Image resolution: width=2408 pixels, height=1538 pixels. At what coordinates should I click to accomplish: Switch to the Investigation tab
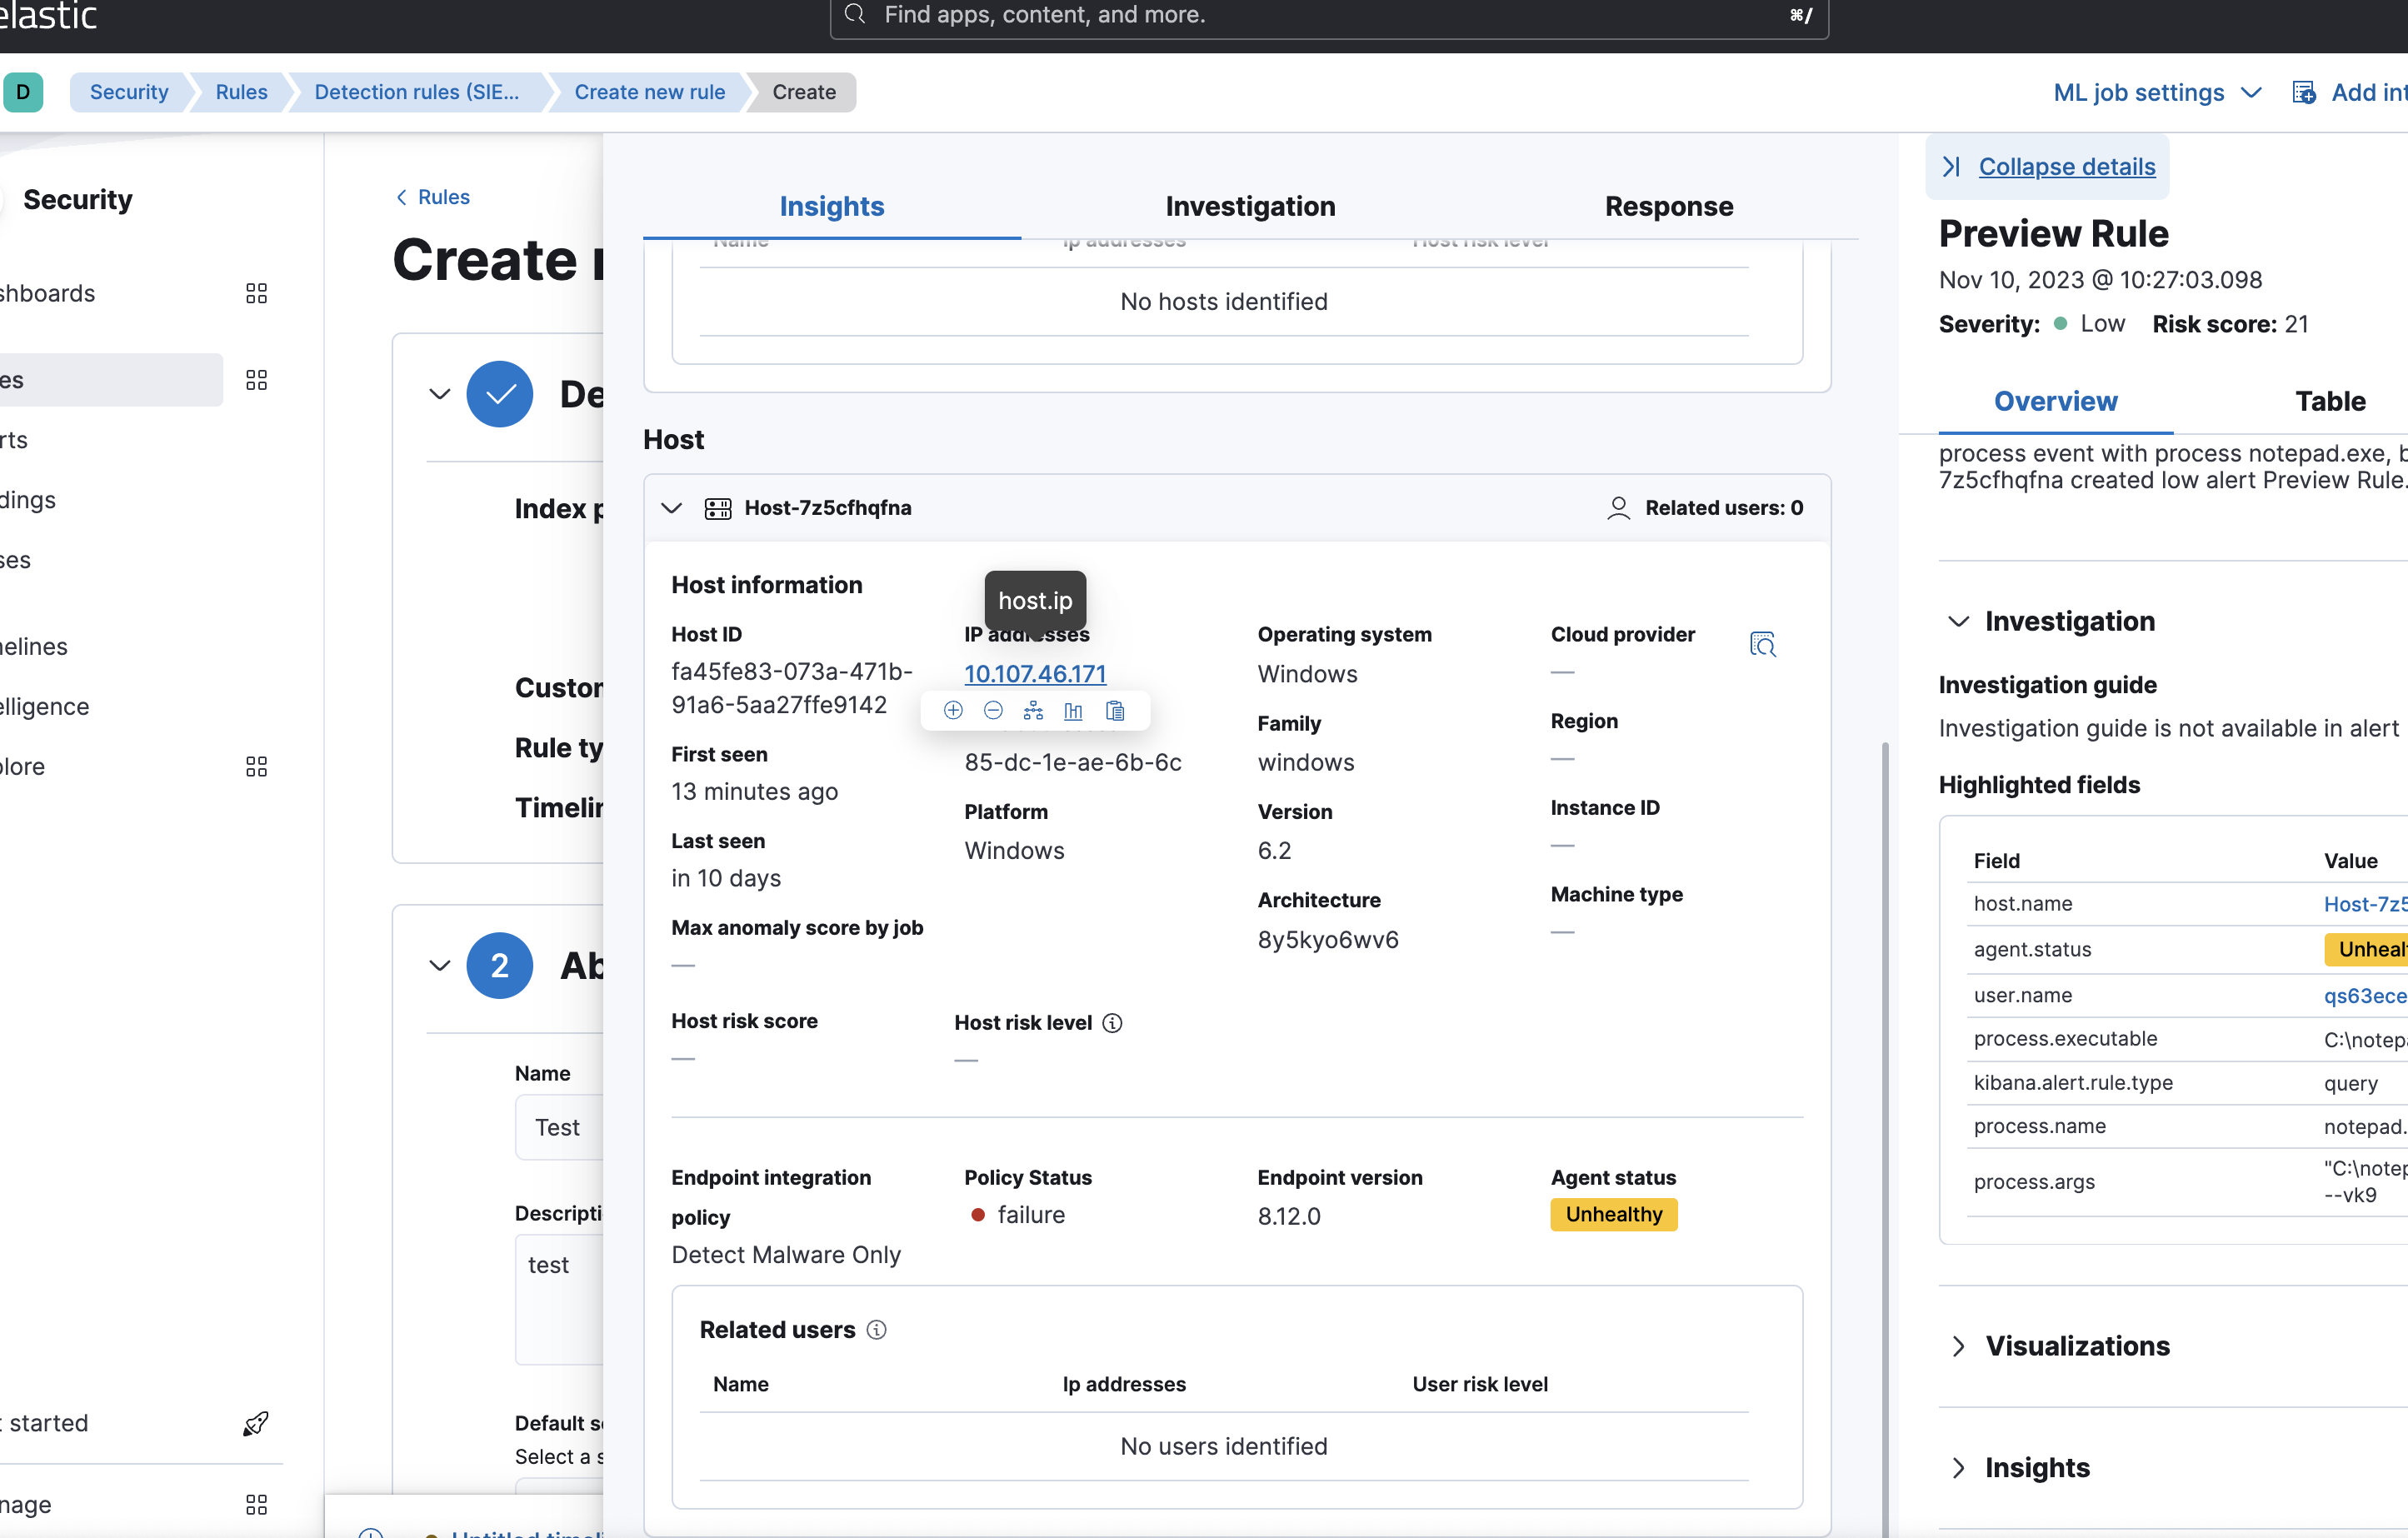(x=1250, y=206)
